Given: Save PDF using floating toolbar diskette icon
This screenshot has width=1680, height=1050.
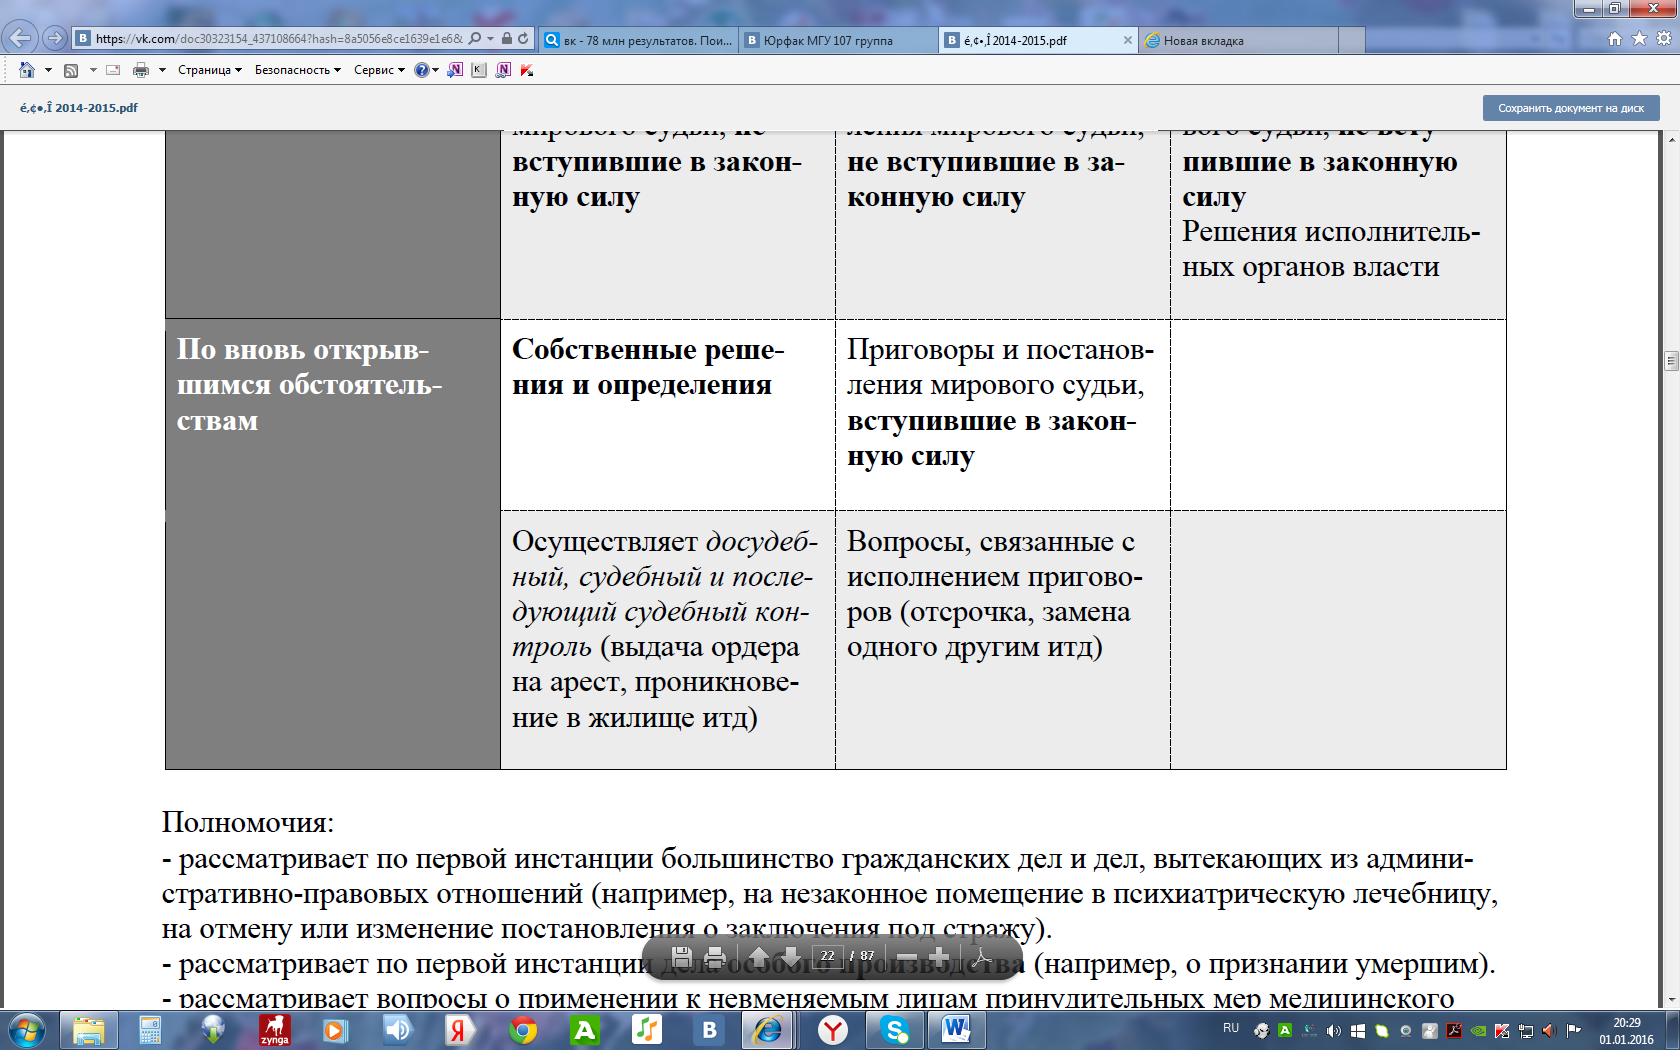Looking at the screenshot, I should (x=681, y=957).
